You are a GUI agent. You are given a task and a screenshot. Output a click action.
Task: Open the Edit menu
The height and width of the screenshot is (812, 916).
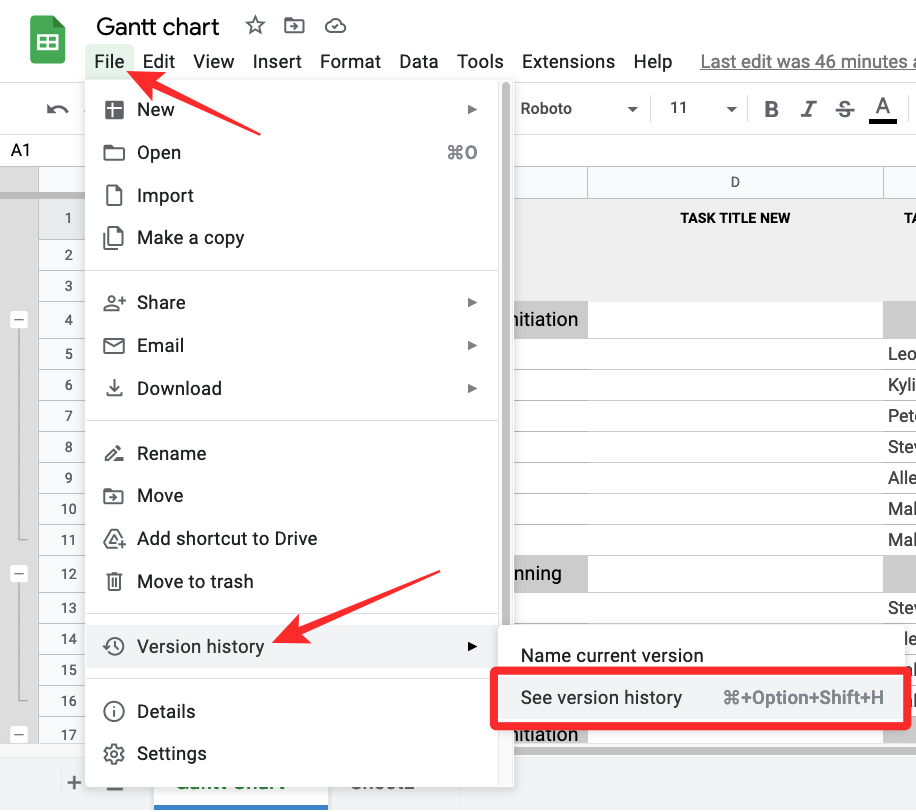coord(158,61)
